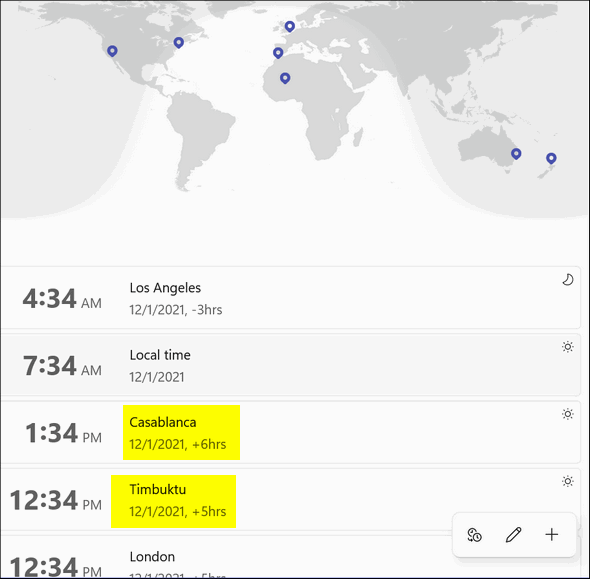This screenshot has height=579, width=590.
Task: Click the 1:34 PM Casablanca time
Action: [x=63, y=433]
